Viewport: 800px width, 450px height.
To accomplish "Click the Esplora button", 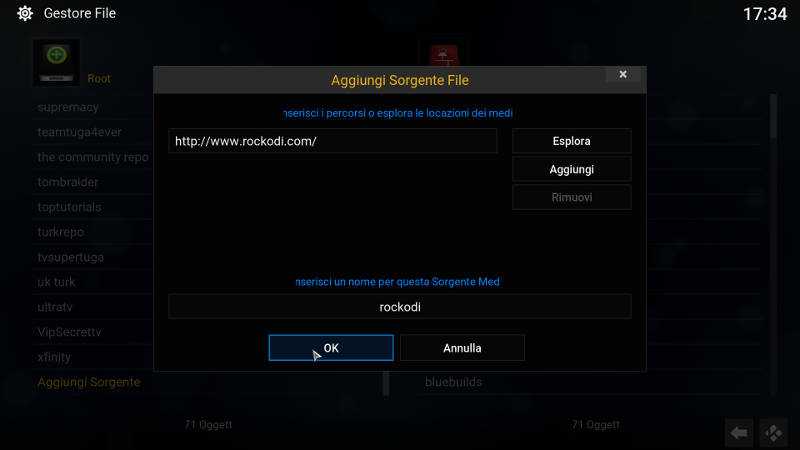I will tap(571, 141).
